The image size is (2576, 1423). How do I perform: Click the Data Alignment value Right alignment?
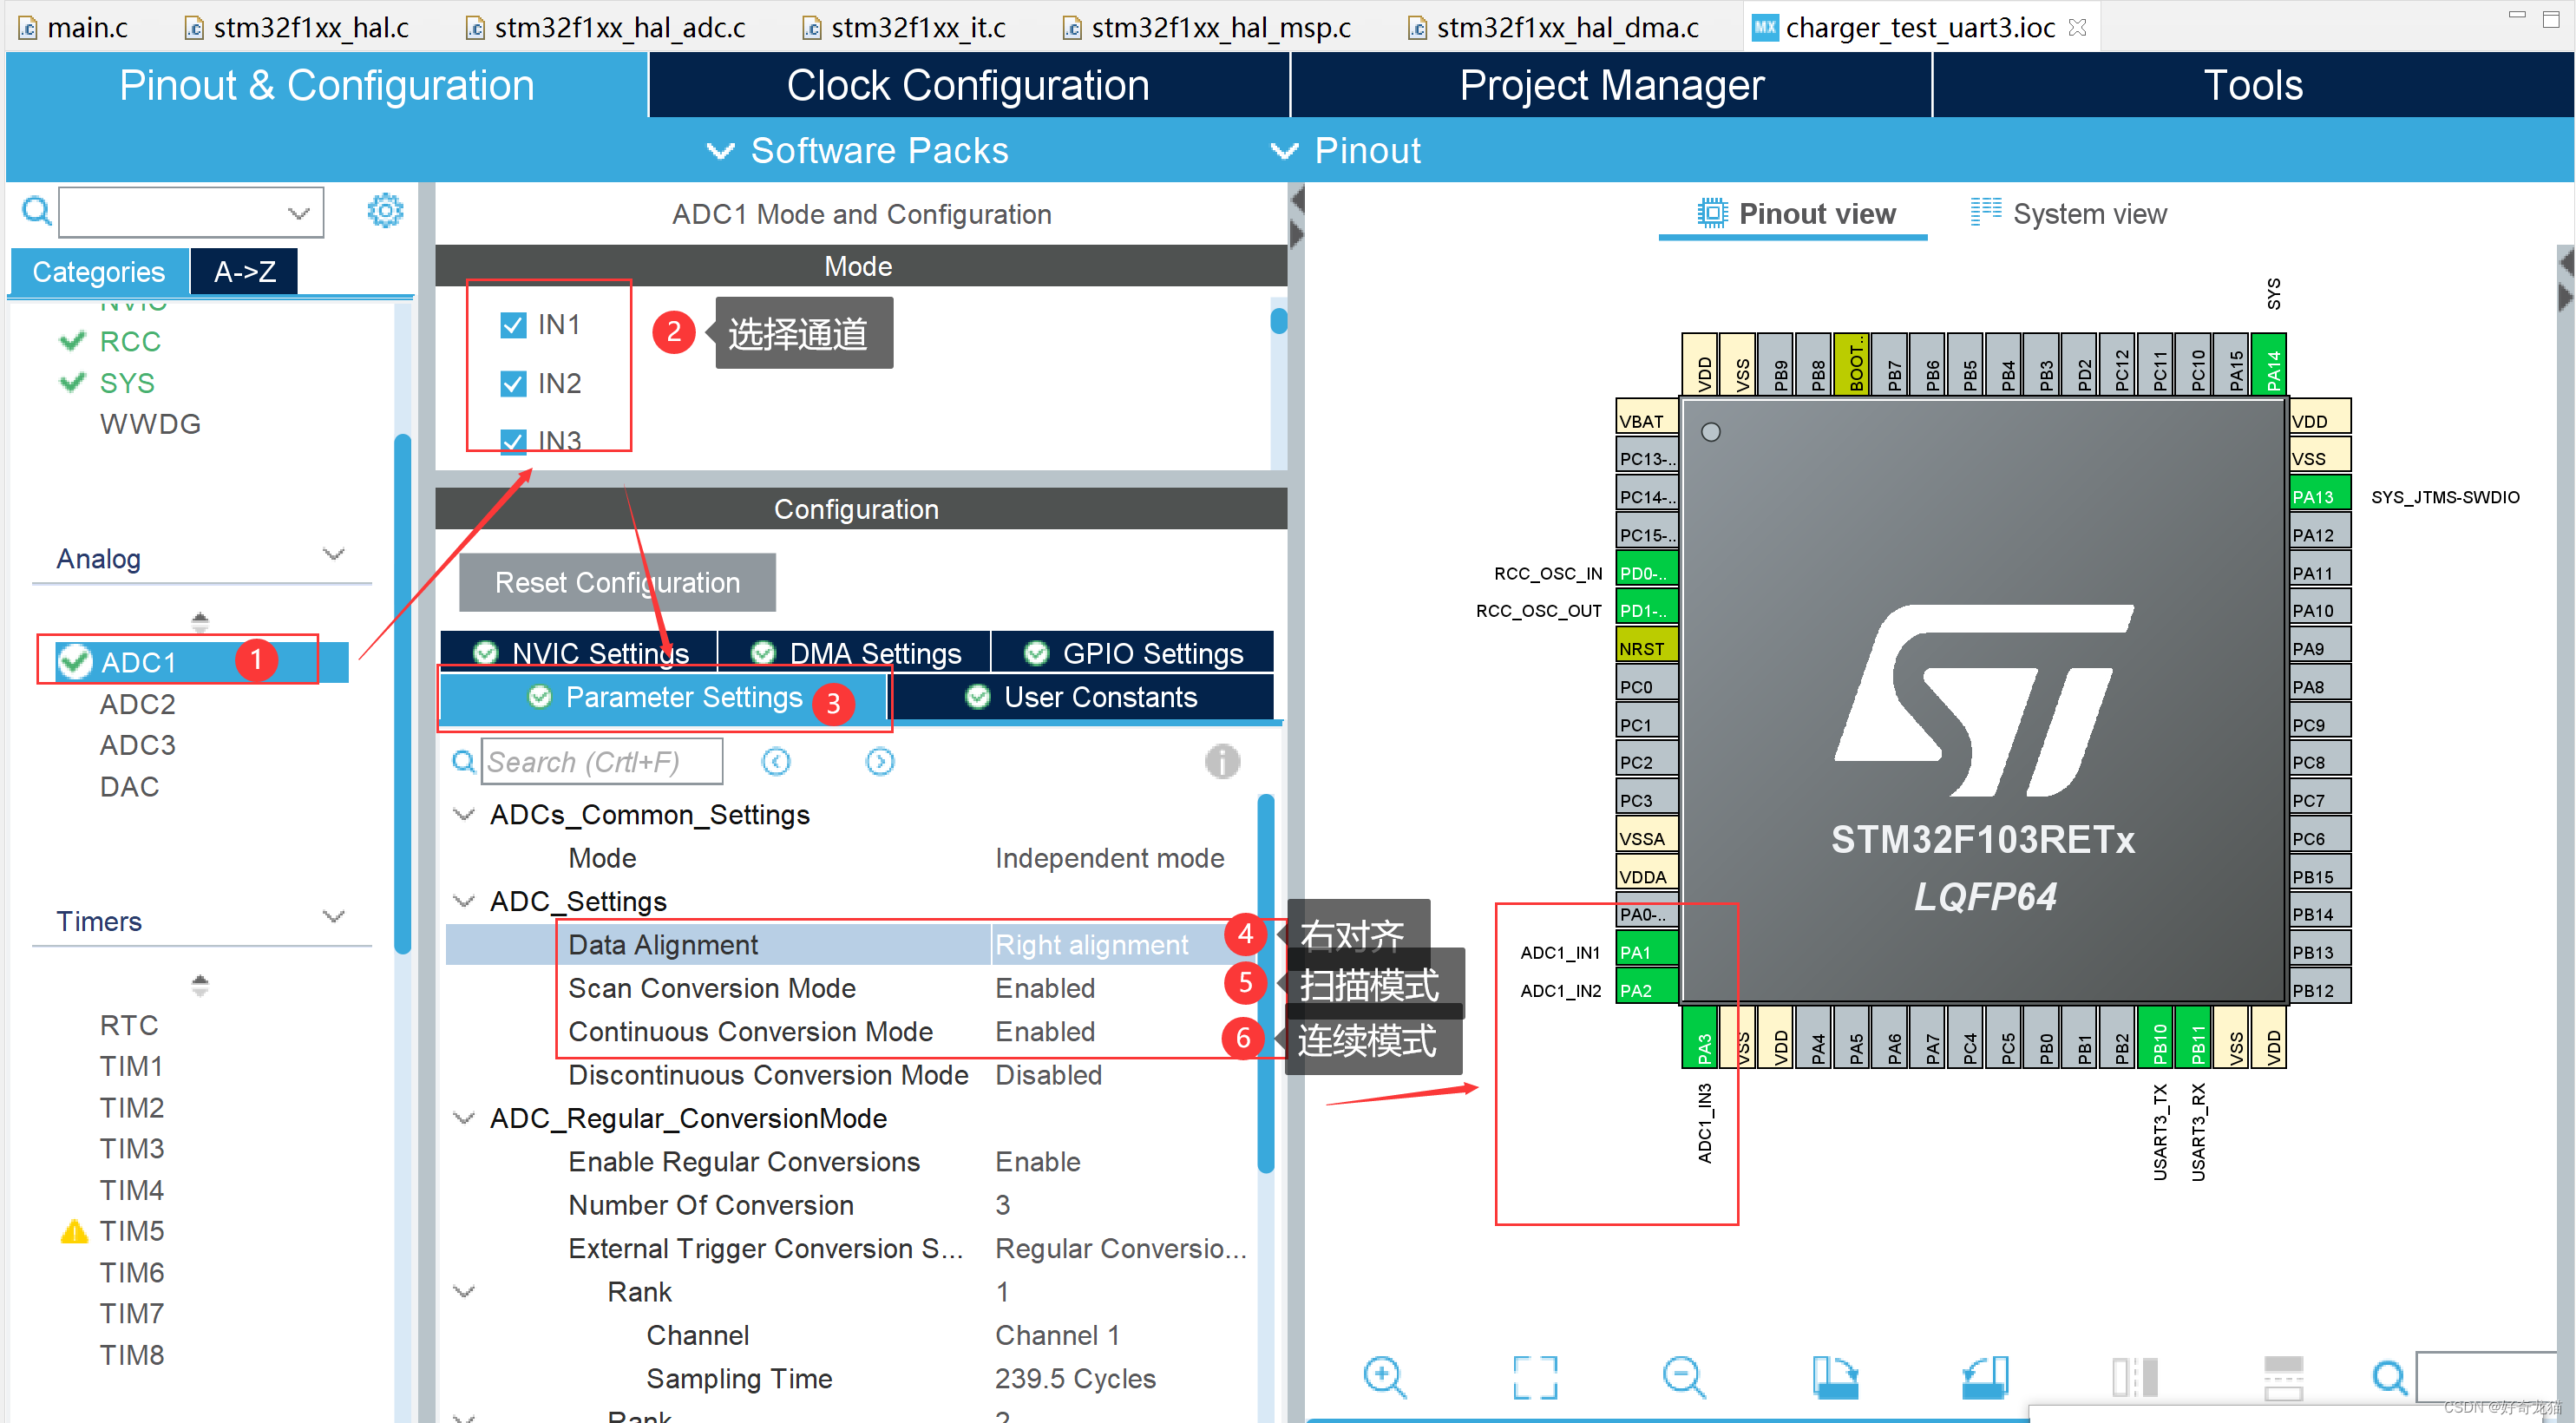point(1092,944)
